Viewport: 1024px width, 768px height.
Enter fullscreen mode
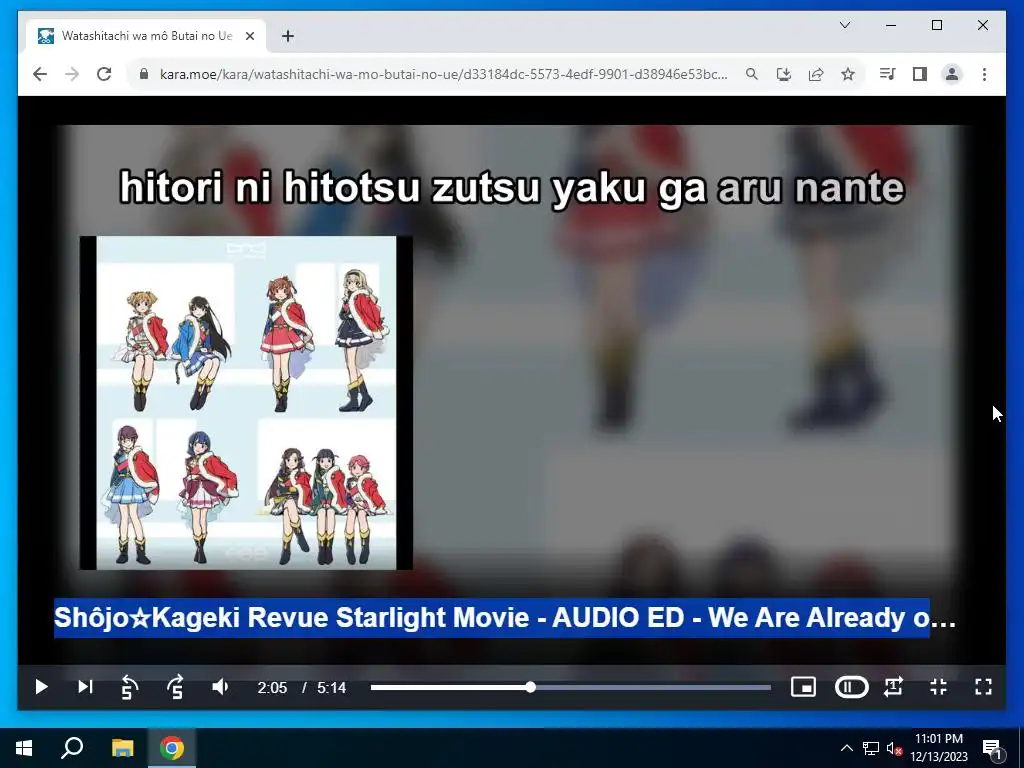[984, 687]
